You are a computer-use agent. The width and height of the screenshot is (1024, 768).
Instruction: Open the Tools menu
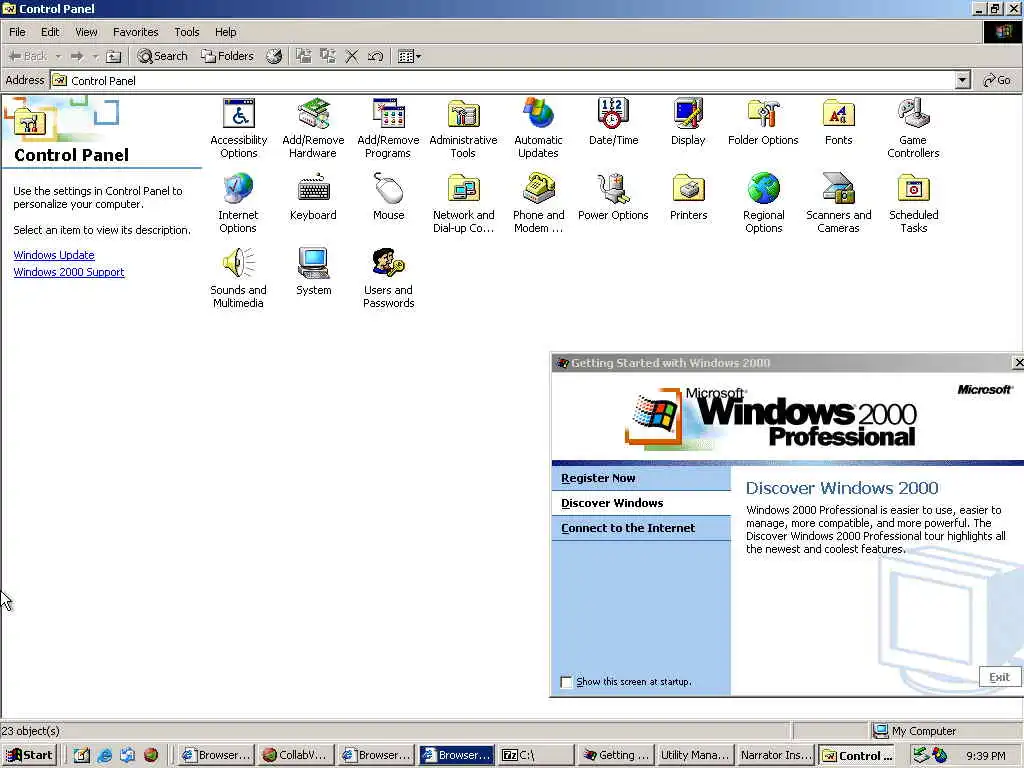click(187, 32)
